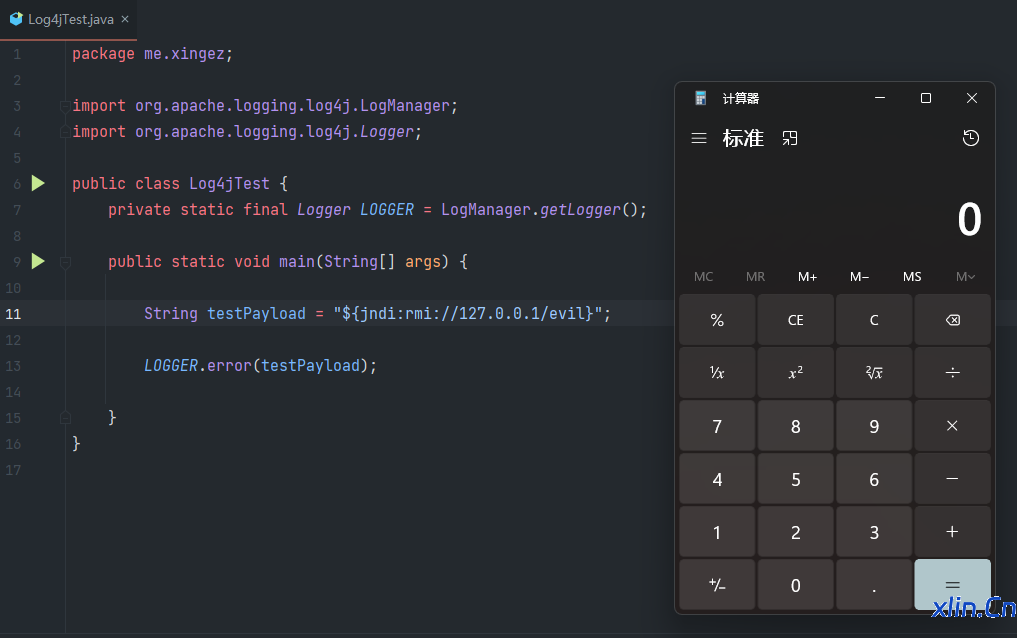This screenshot has width=1017, height=638.
Task: Click the C clear key
Action: pos(874,320)
